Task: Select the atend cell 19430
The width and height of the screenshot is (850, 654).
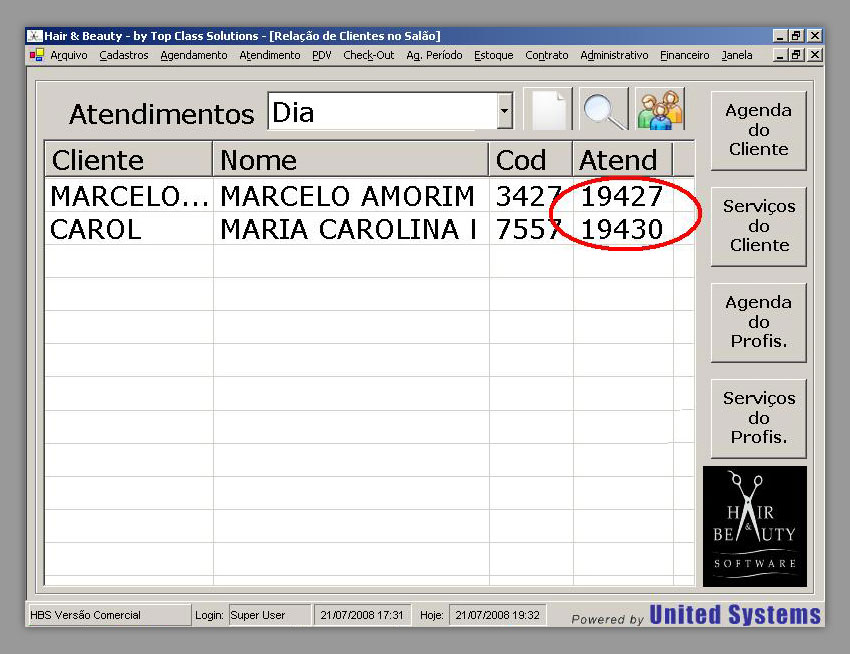Action: (x=623, y=229)
